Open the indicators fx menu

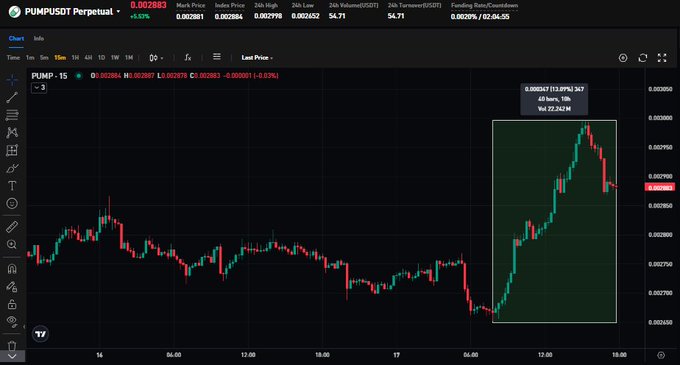pos(188,57)
